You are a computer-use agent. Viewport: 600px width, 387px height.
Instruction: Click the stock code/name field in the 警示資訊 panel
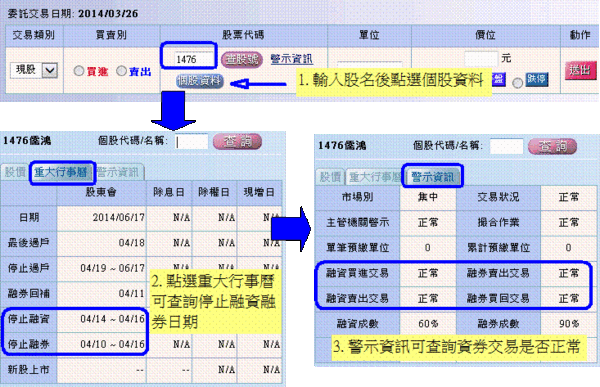tap(506, 147)
